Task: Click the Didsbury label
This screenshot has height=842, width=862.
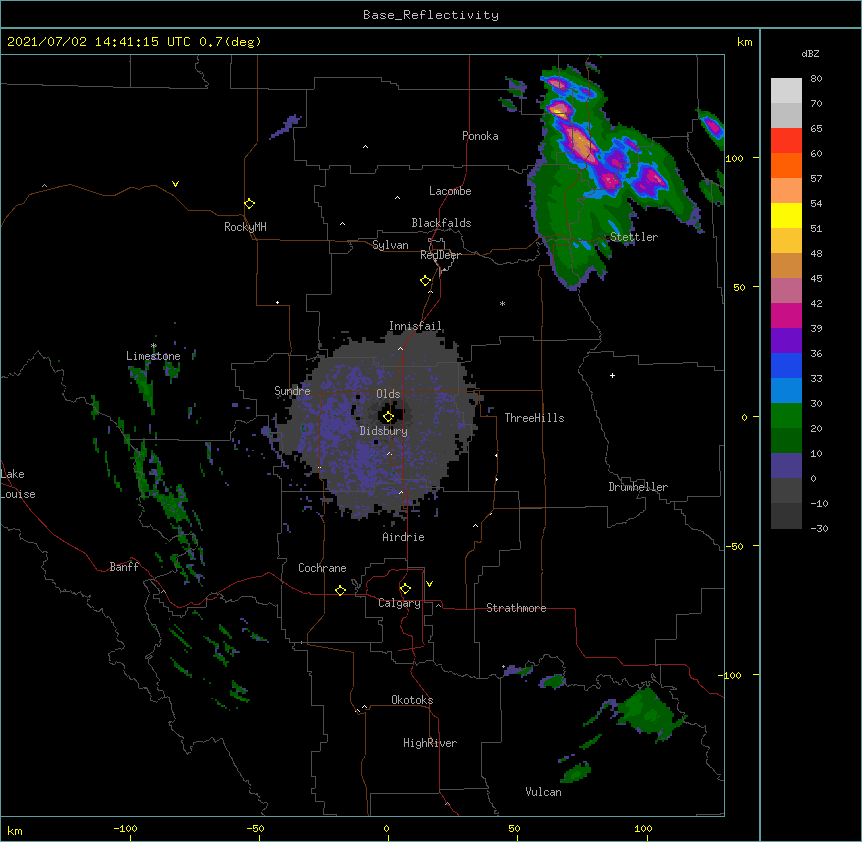Action: point(384,431)
